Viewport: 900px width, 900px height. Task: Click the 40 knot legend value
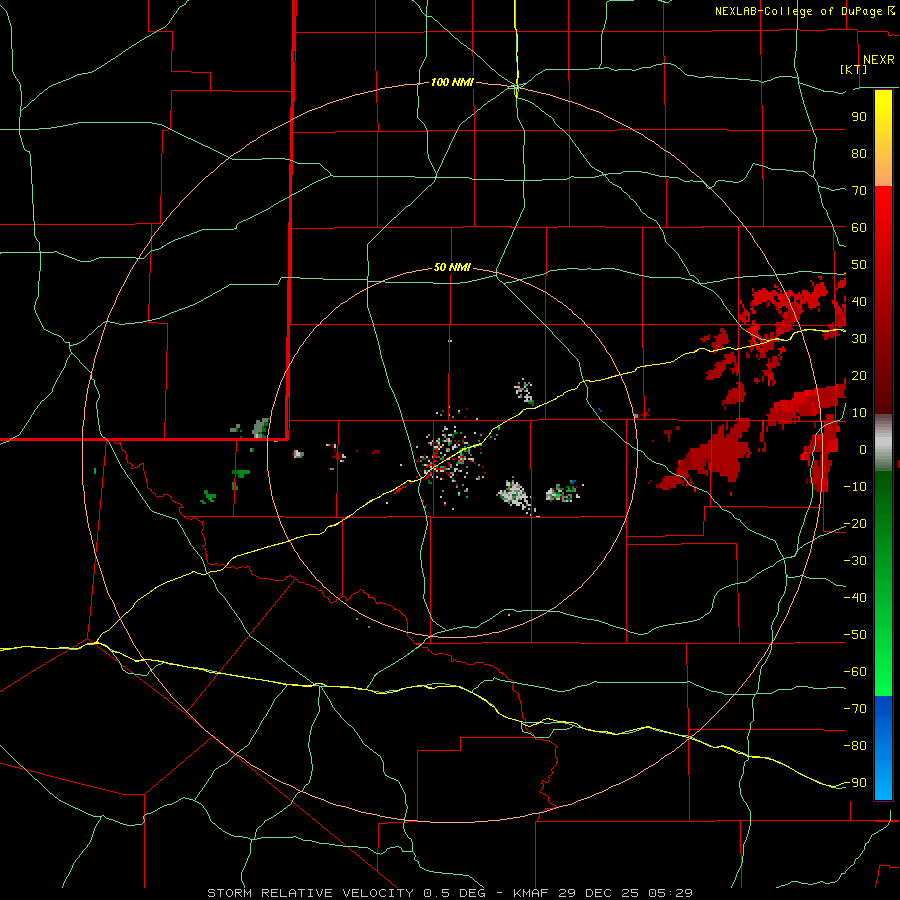pos(859,301)
